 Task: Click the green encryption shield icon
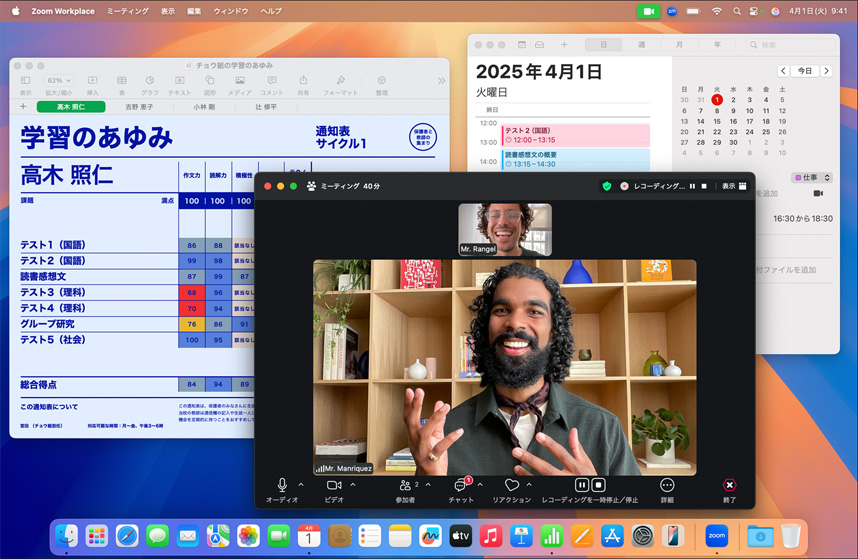(607, 186)
